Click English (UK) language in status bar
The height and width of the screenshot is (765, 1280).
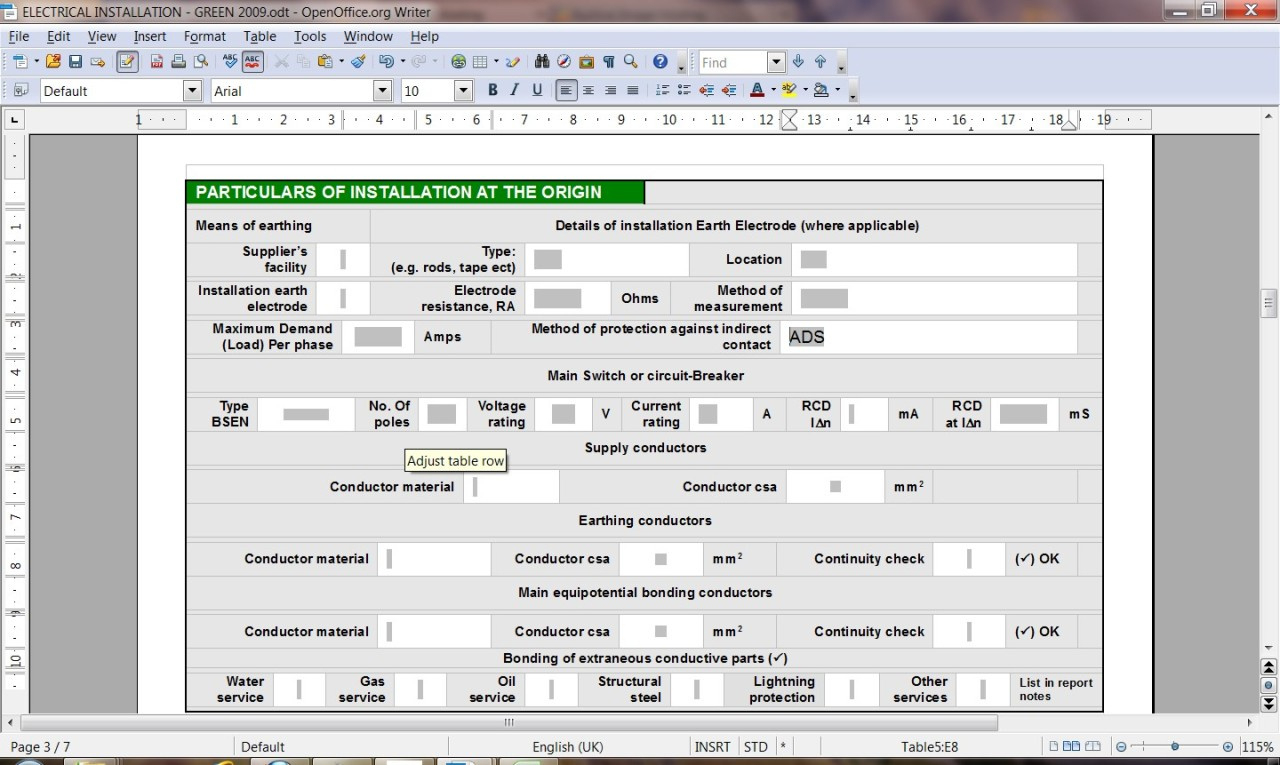tap(567, 747)
